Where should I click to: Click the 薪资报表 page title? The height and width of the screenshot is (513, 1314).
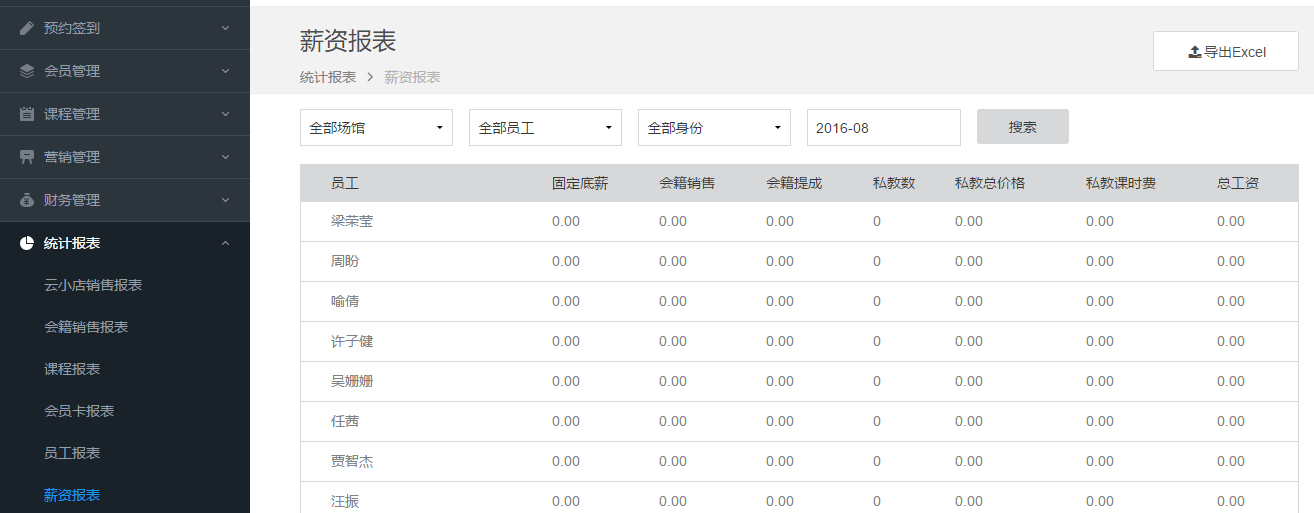[x=348, y=41]
